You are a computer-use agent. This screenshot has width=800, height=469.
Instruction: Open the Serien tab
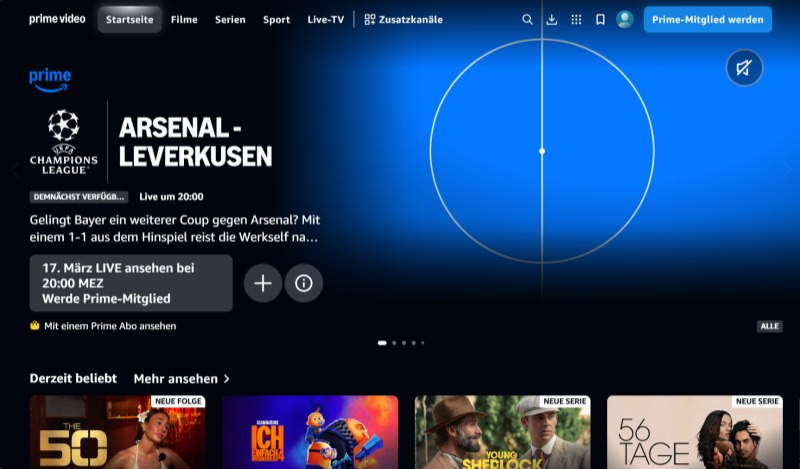(230, 19)
